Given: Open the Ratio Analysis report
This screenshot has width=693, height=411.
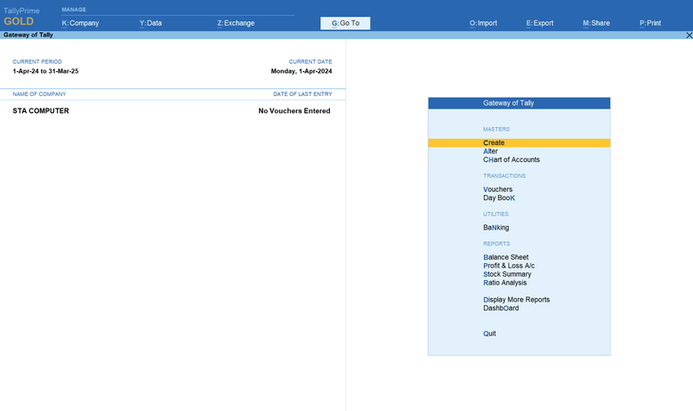Looking at the screenshot, I should click(505, 283).
